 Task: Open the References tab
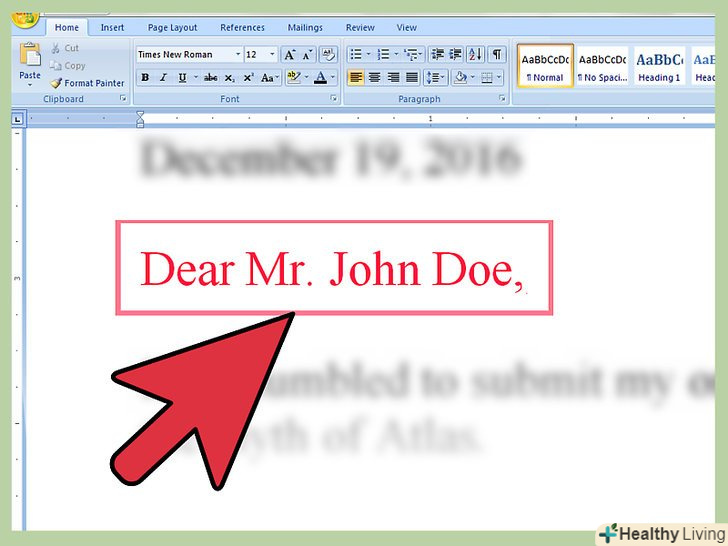(x=242, y=27)
